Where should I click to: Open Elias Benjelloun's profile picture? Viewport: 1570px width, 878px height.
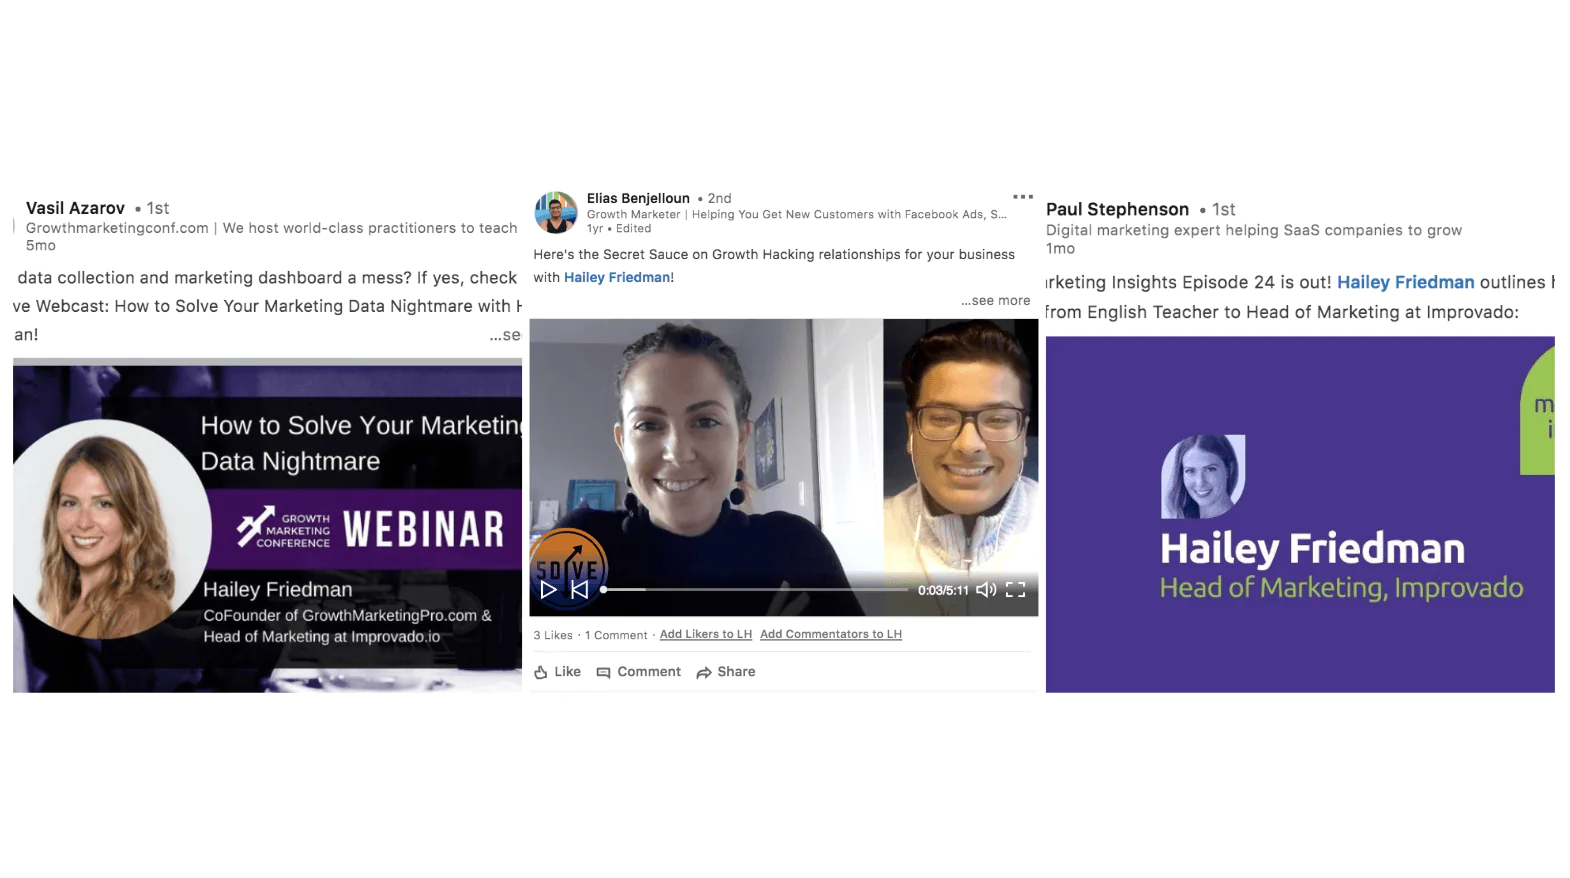click(556, 212)
